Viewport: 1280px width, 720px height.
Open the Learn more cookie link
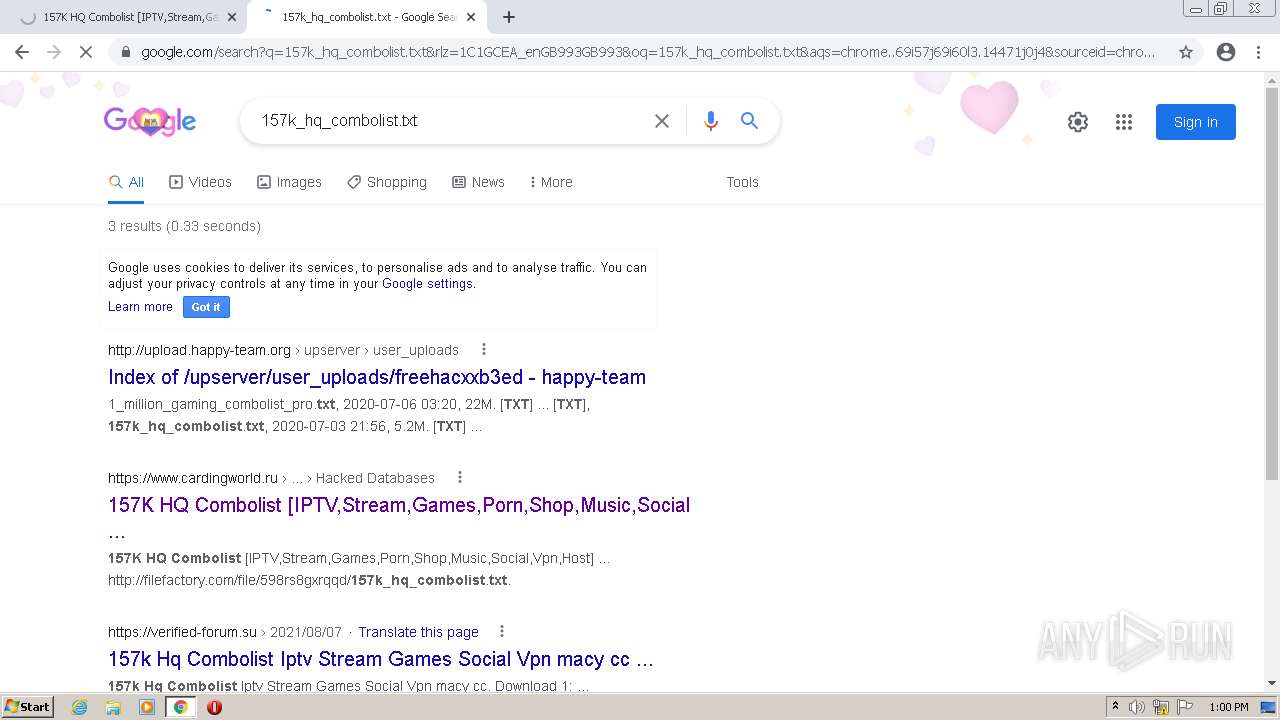tap(140, 307)
